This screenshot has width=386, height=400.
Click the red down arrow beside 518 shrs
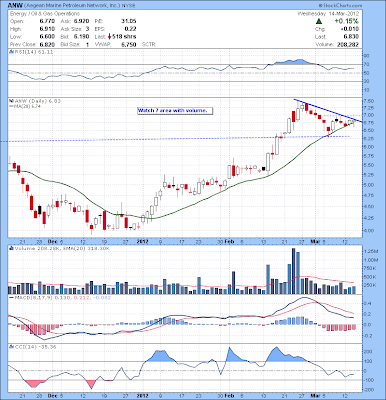click(109, 37)
